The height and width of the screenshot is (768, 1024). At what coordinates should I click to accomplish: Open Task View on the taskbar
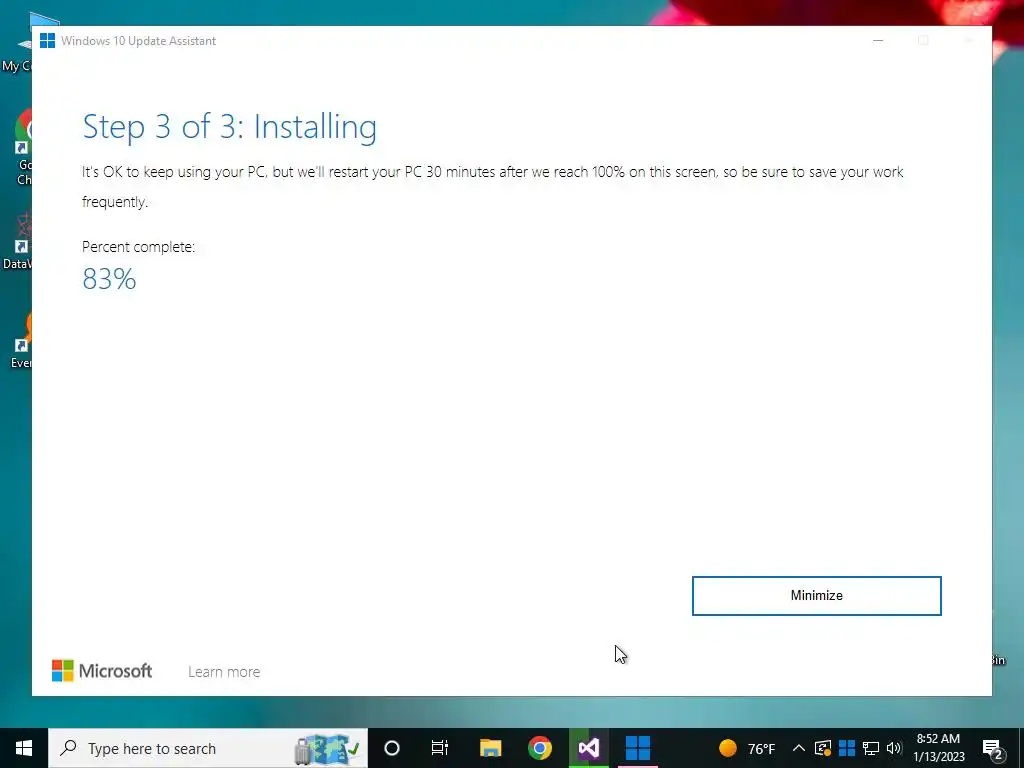pyautogui.click(x=440, y=748)
